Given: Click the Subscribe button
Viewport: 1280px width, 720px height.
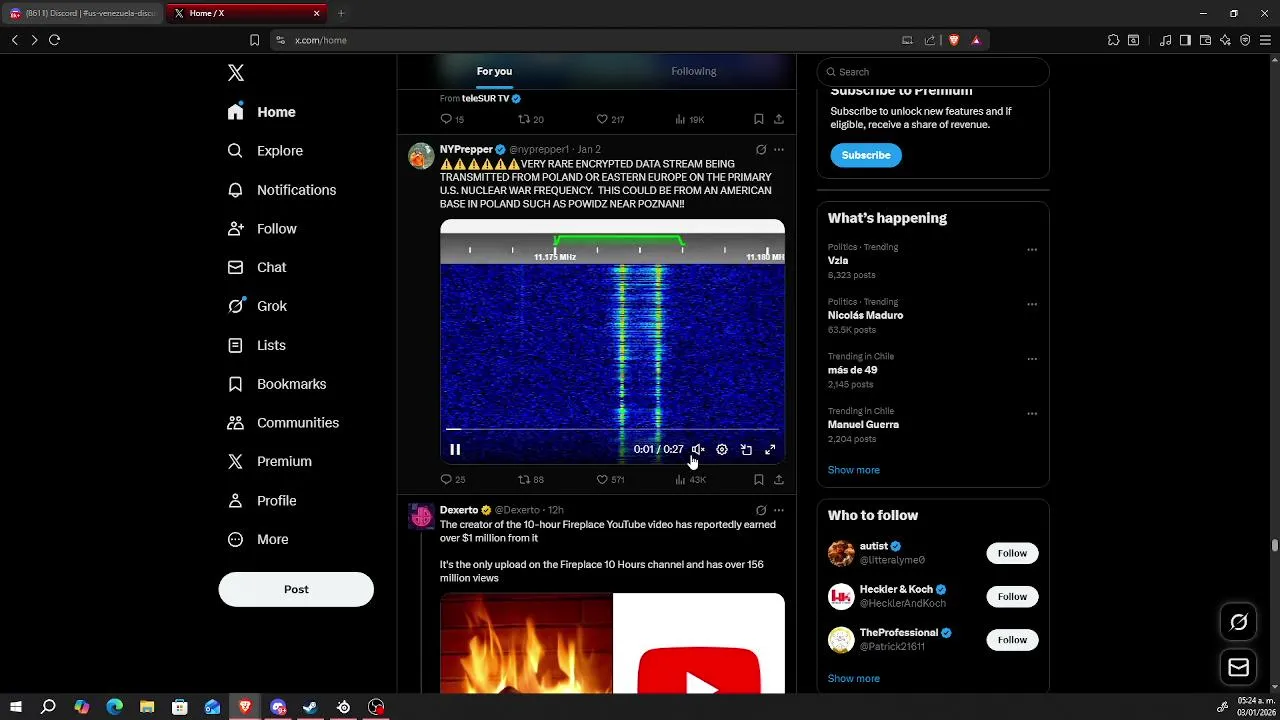Looking at the screenshot, I should point(866,155).
